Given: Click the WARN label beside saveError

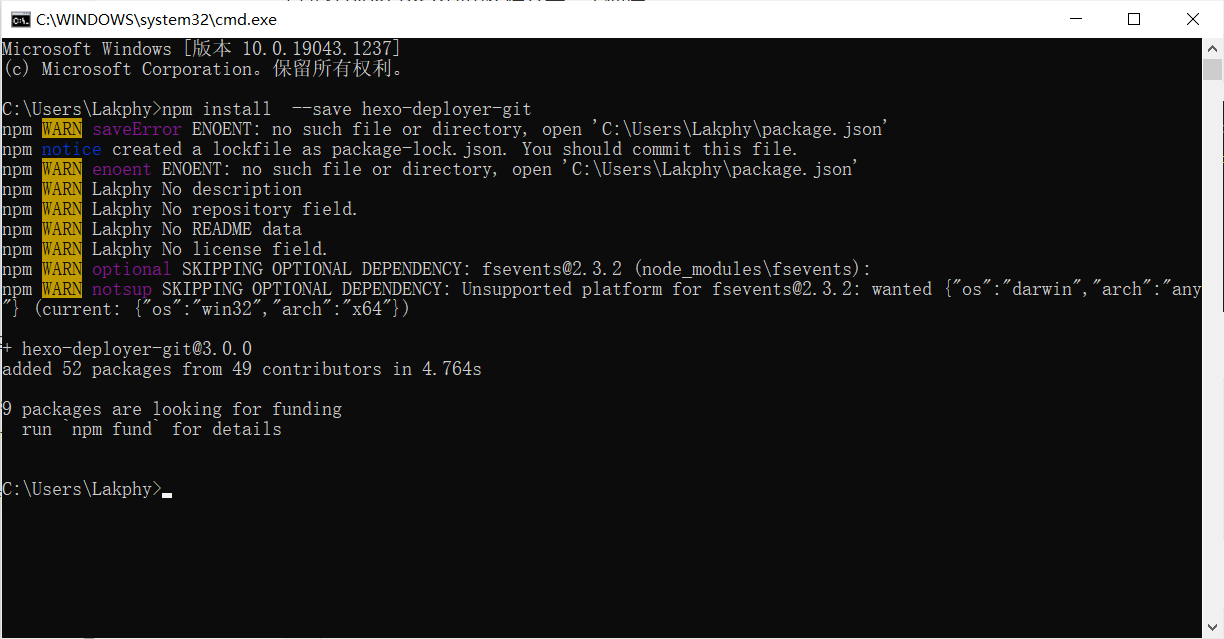Looking at the screenshot, I should [62, 129].
